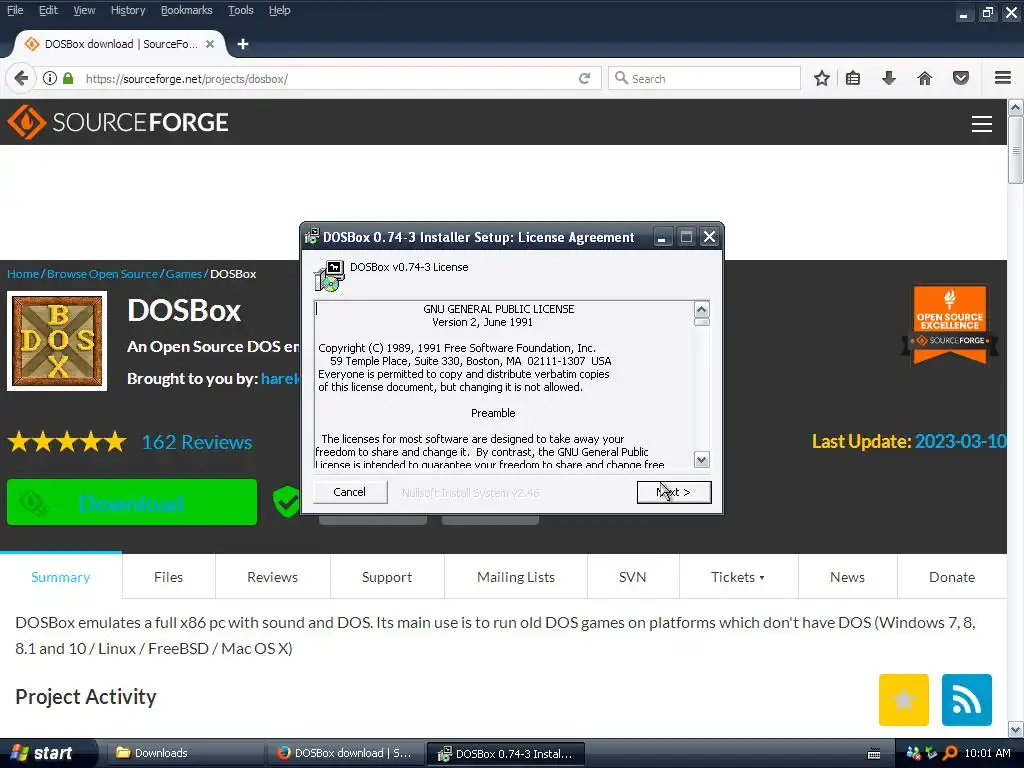Switch to the Support tab
1024x768 pixels.
[x=387, y=577]
